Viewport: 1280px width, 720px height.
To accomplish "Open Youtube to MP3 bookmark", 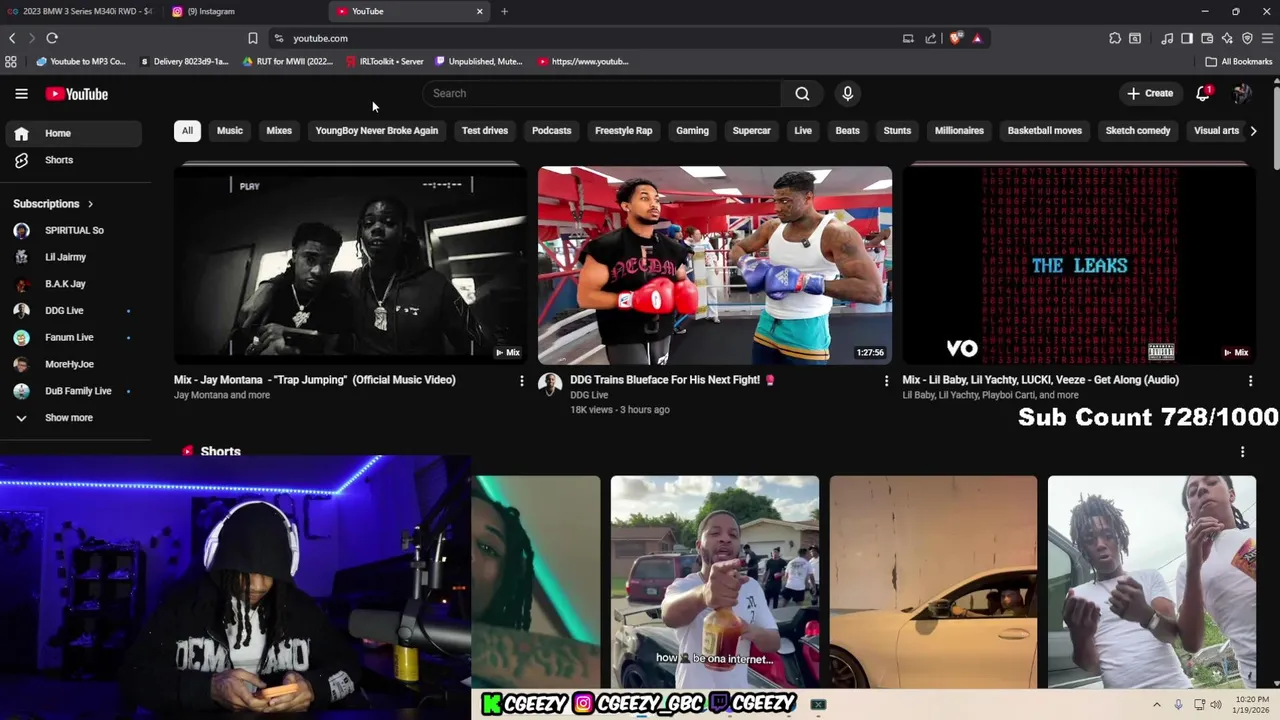I will tap(80, 61).
